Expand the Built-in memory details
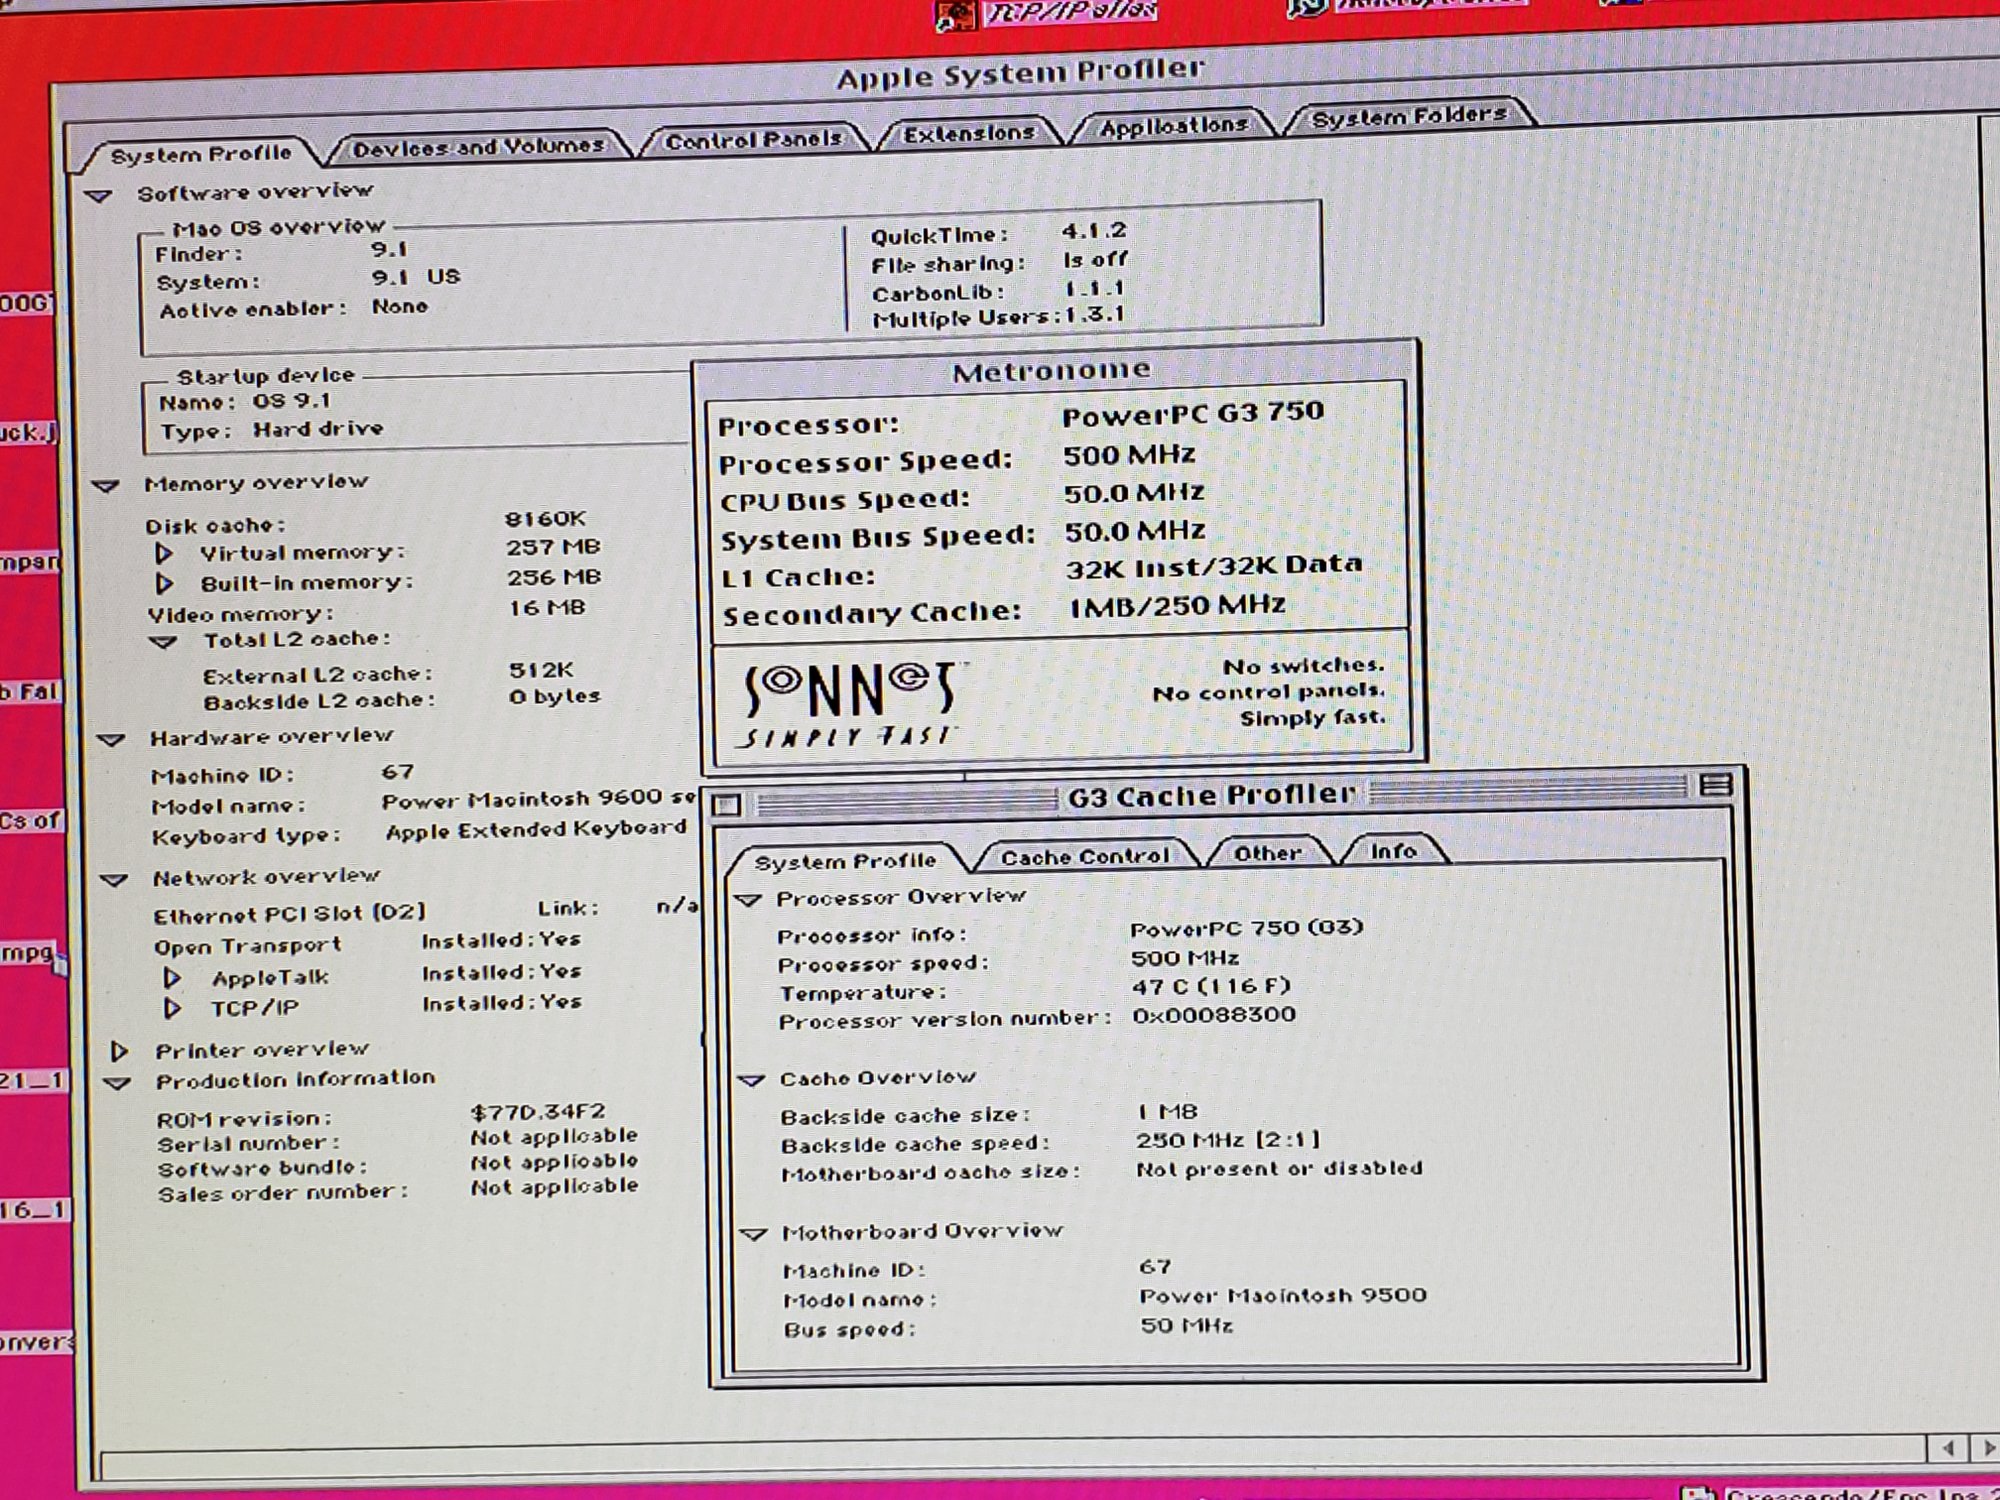This screenshot has width=2000, height=1500. pyautogui.click(x=164, y=583)
